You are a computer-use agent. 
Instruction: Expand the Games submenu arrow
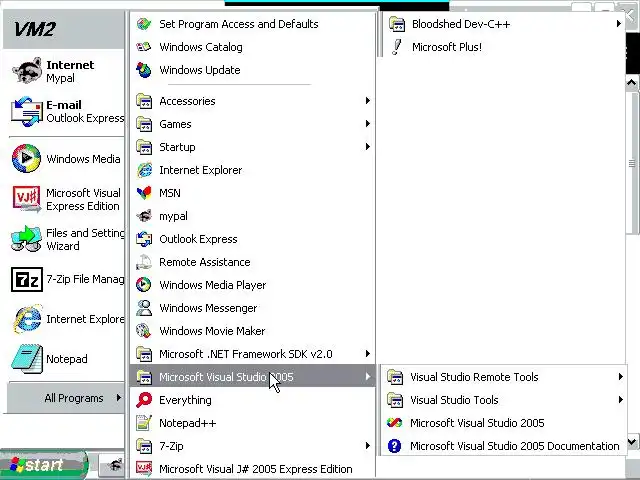point(368,124)
